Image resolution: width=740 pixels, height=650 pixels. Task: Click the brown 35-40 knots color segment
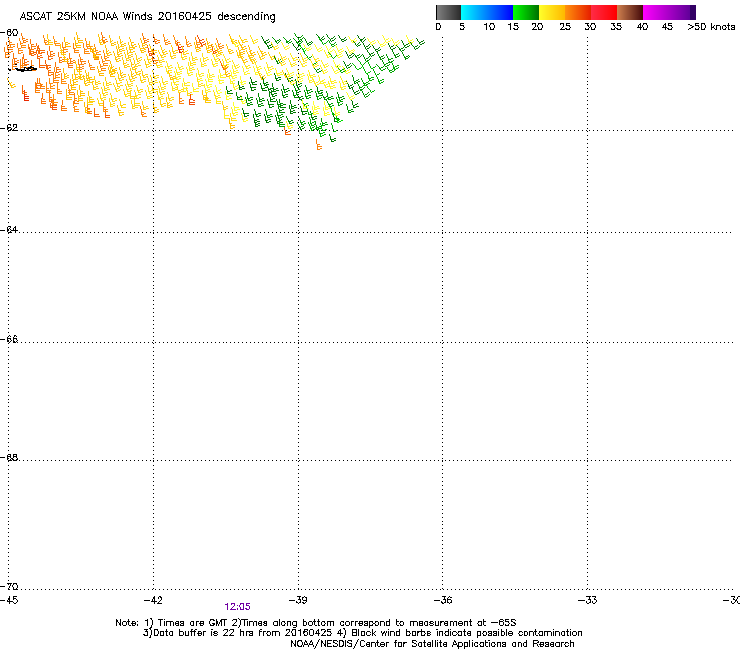pyautogui.click(x=630, y=12)
